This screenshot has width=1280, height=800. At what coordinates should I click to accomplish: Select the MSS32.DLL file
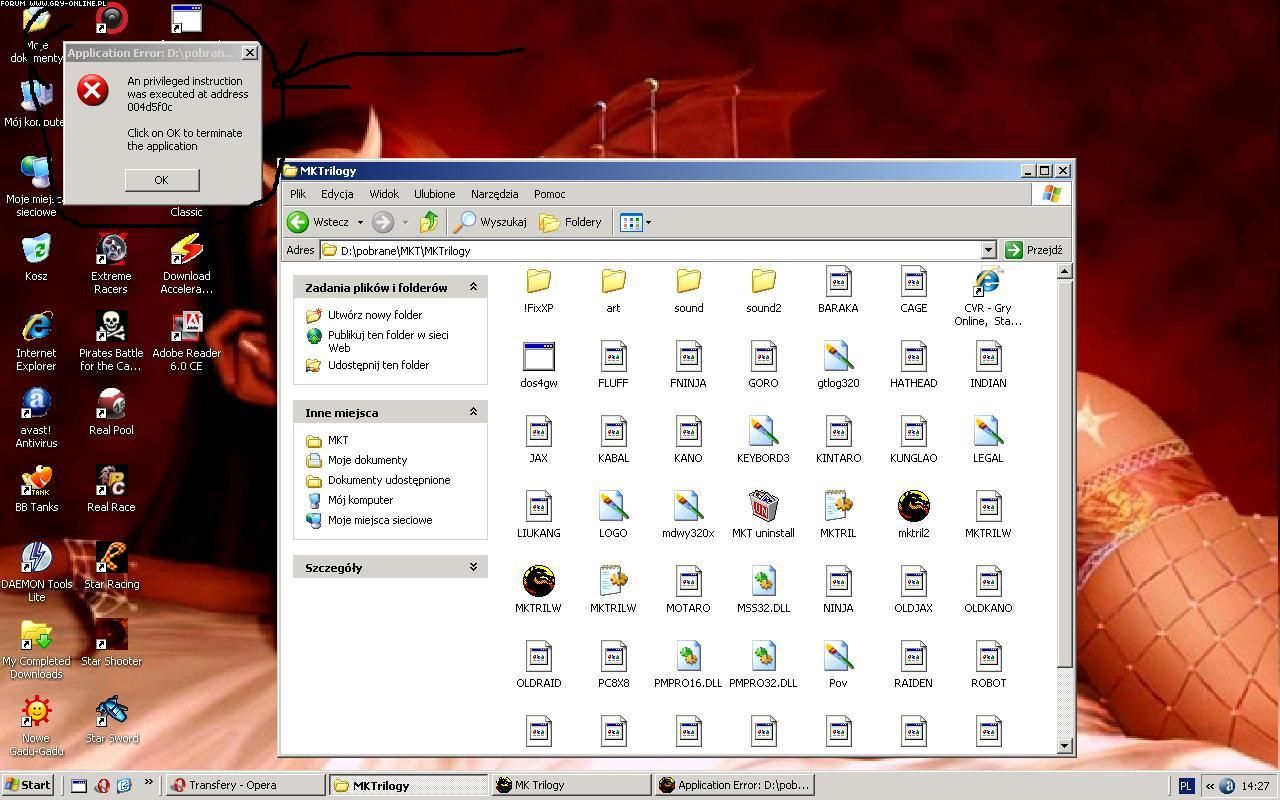click(x=763, y=582)
